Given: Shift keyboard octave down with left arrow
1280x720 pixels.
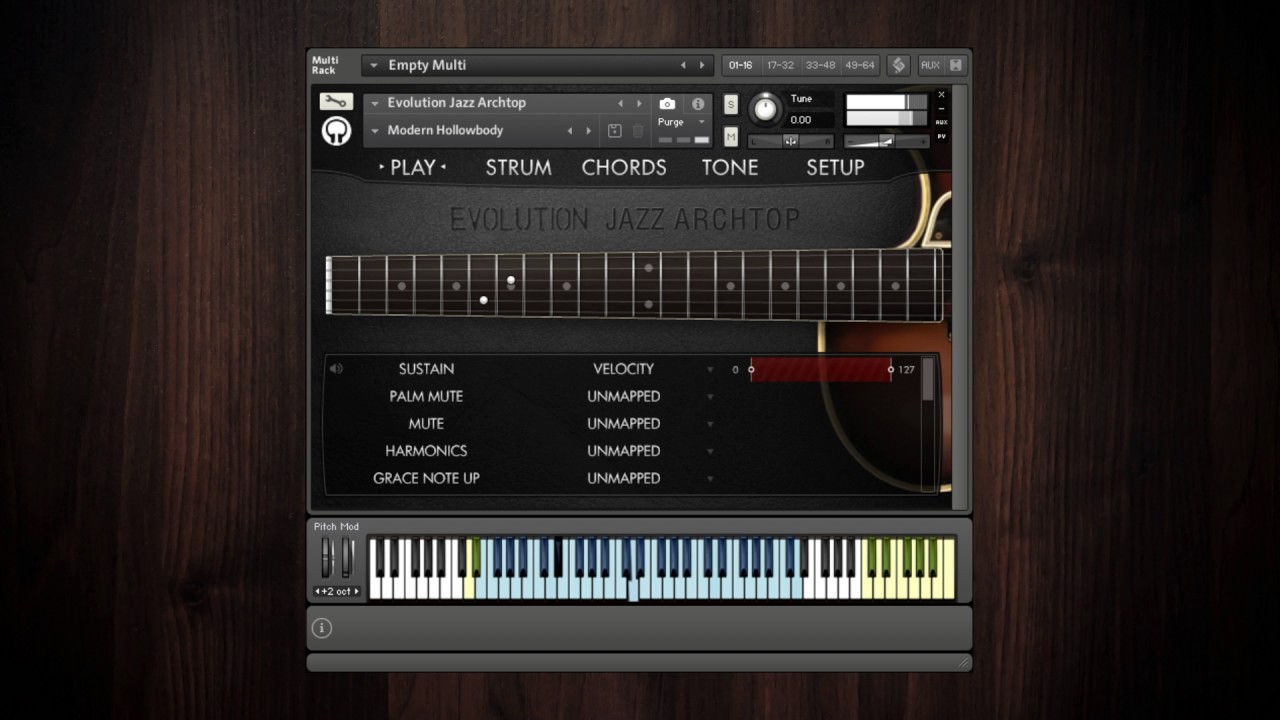Looking at the screenshot, I should [318, 591].
